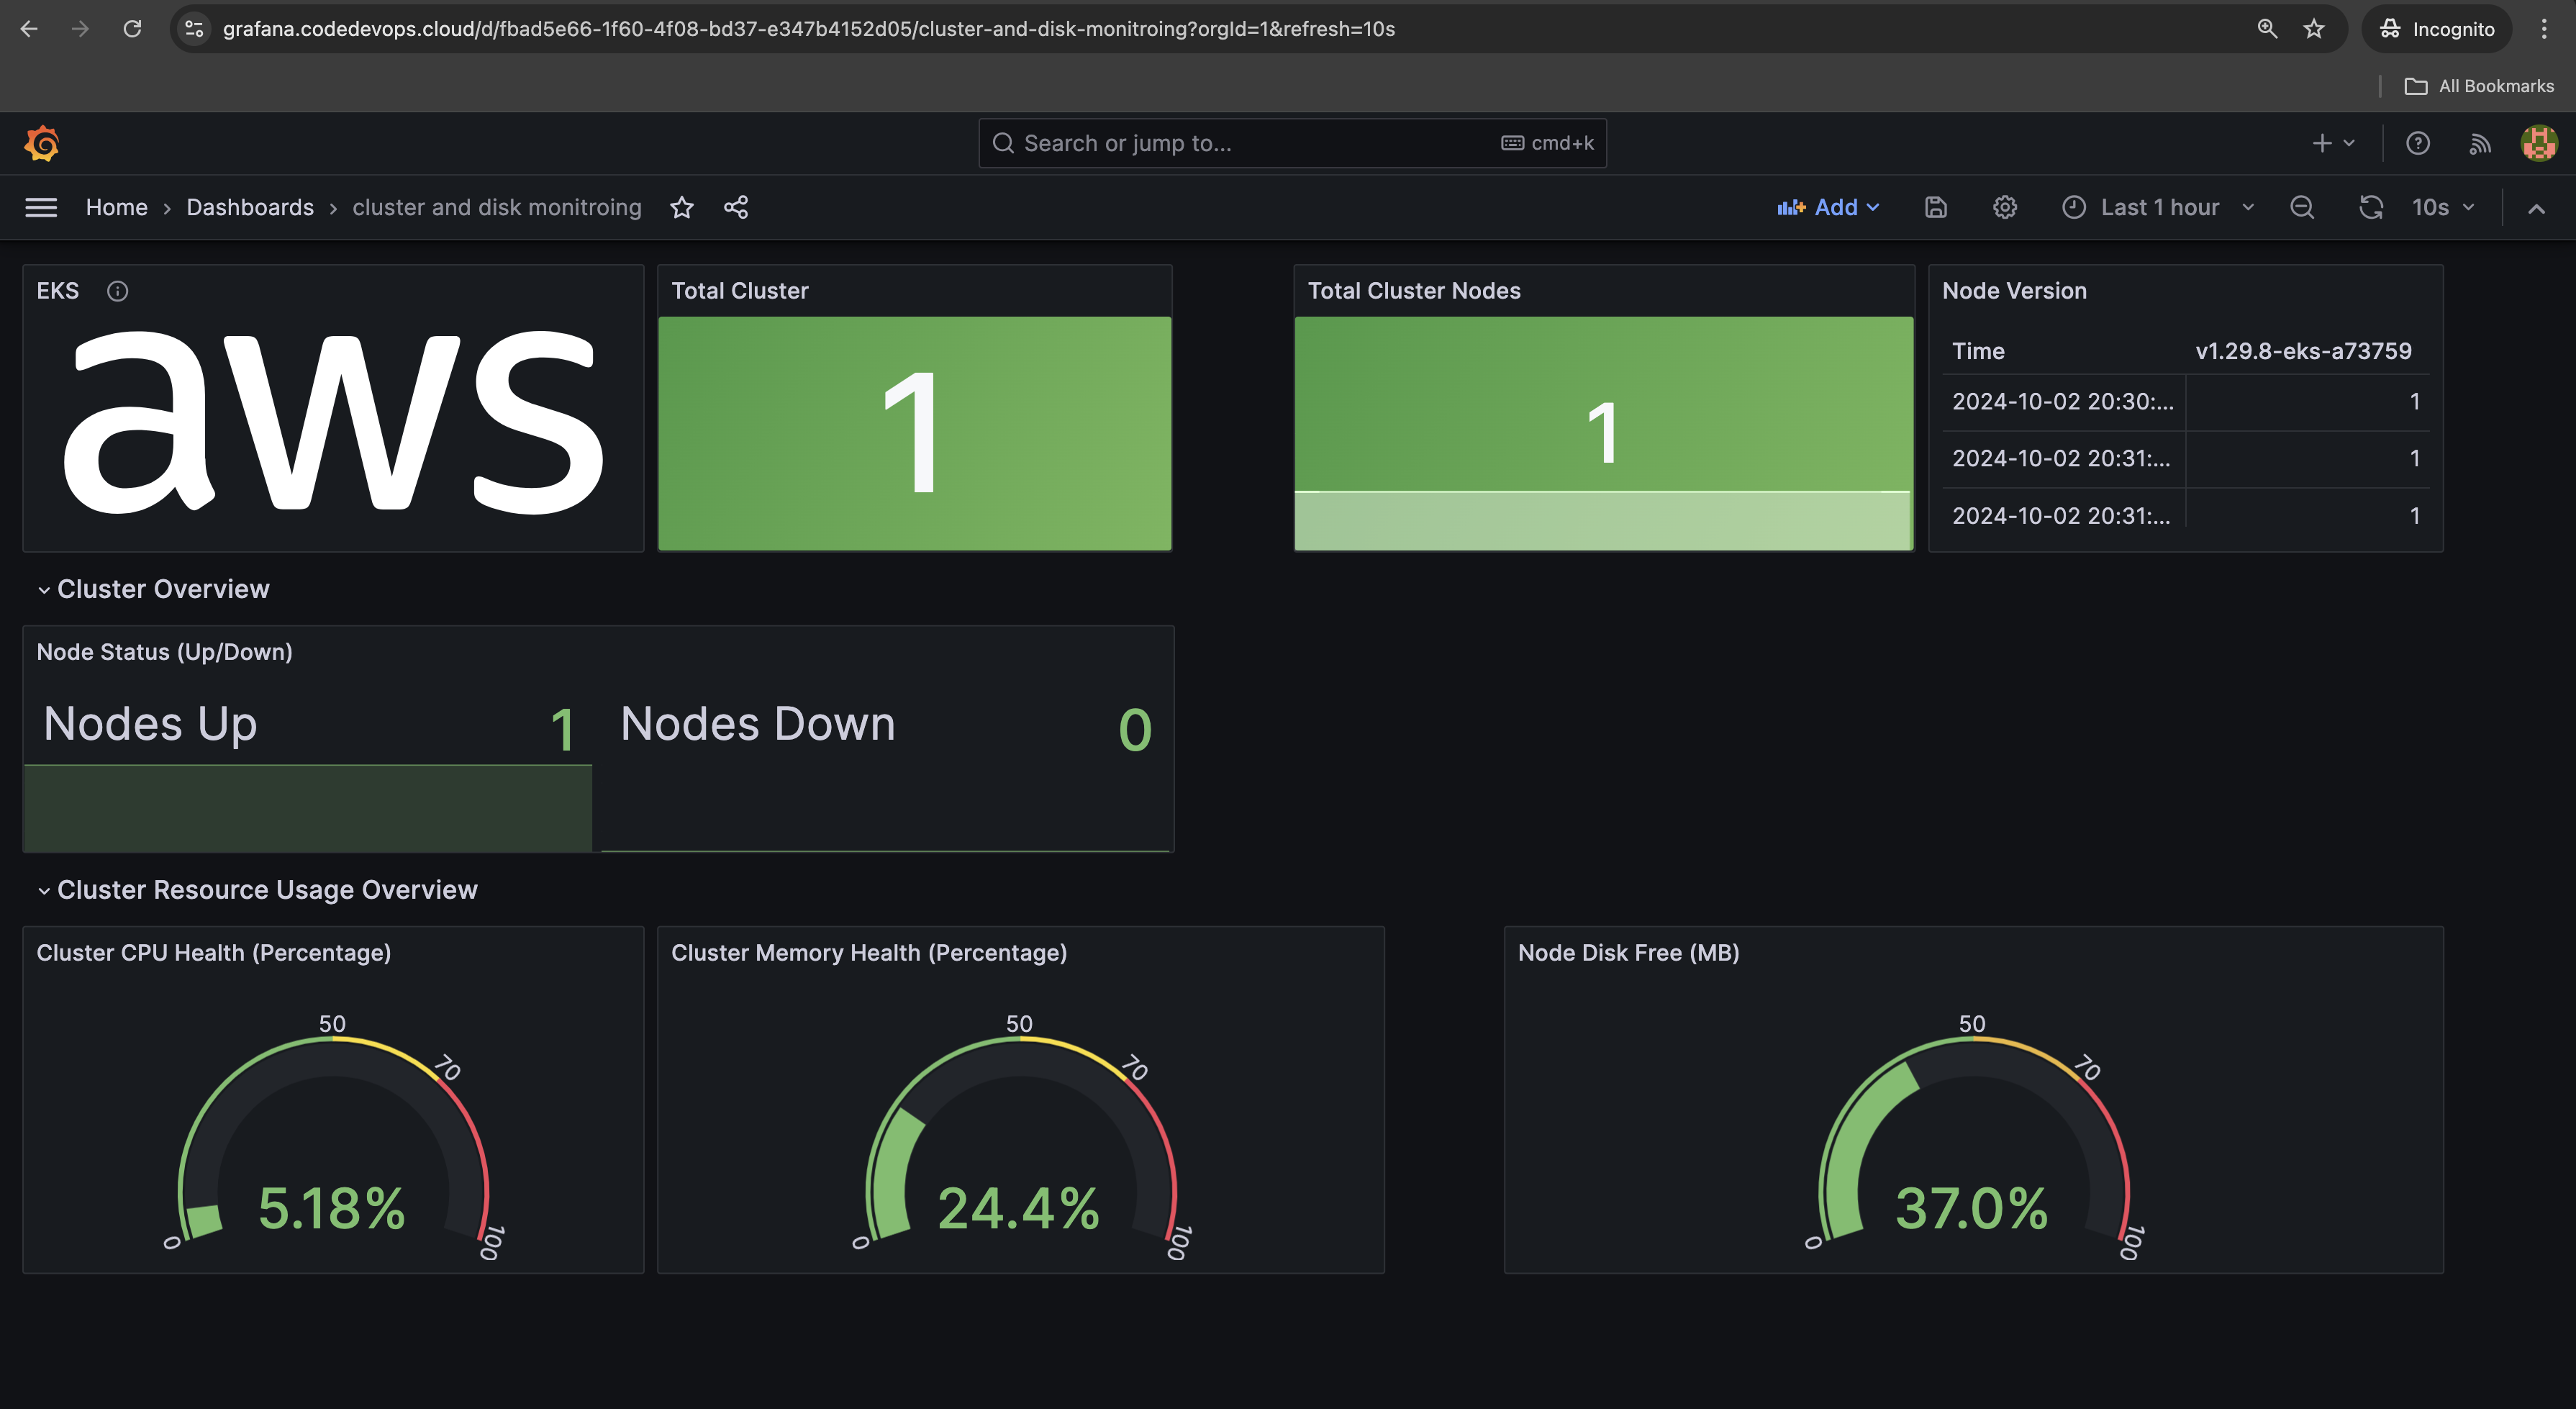Click the Nodes Up stat value
The image size is (2576, 1409).
point(562,729)
